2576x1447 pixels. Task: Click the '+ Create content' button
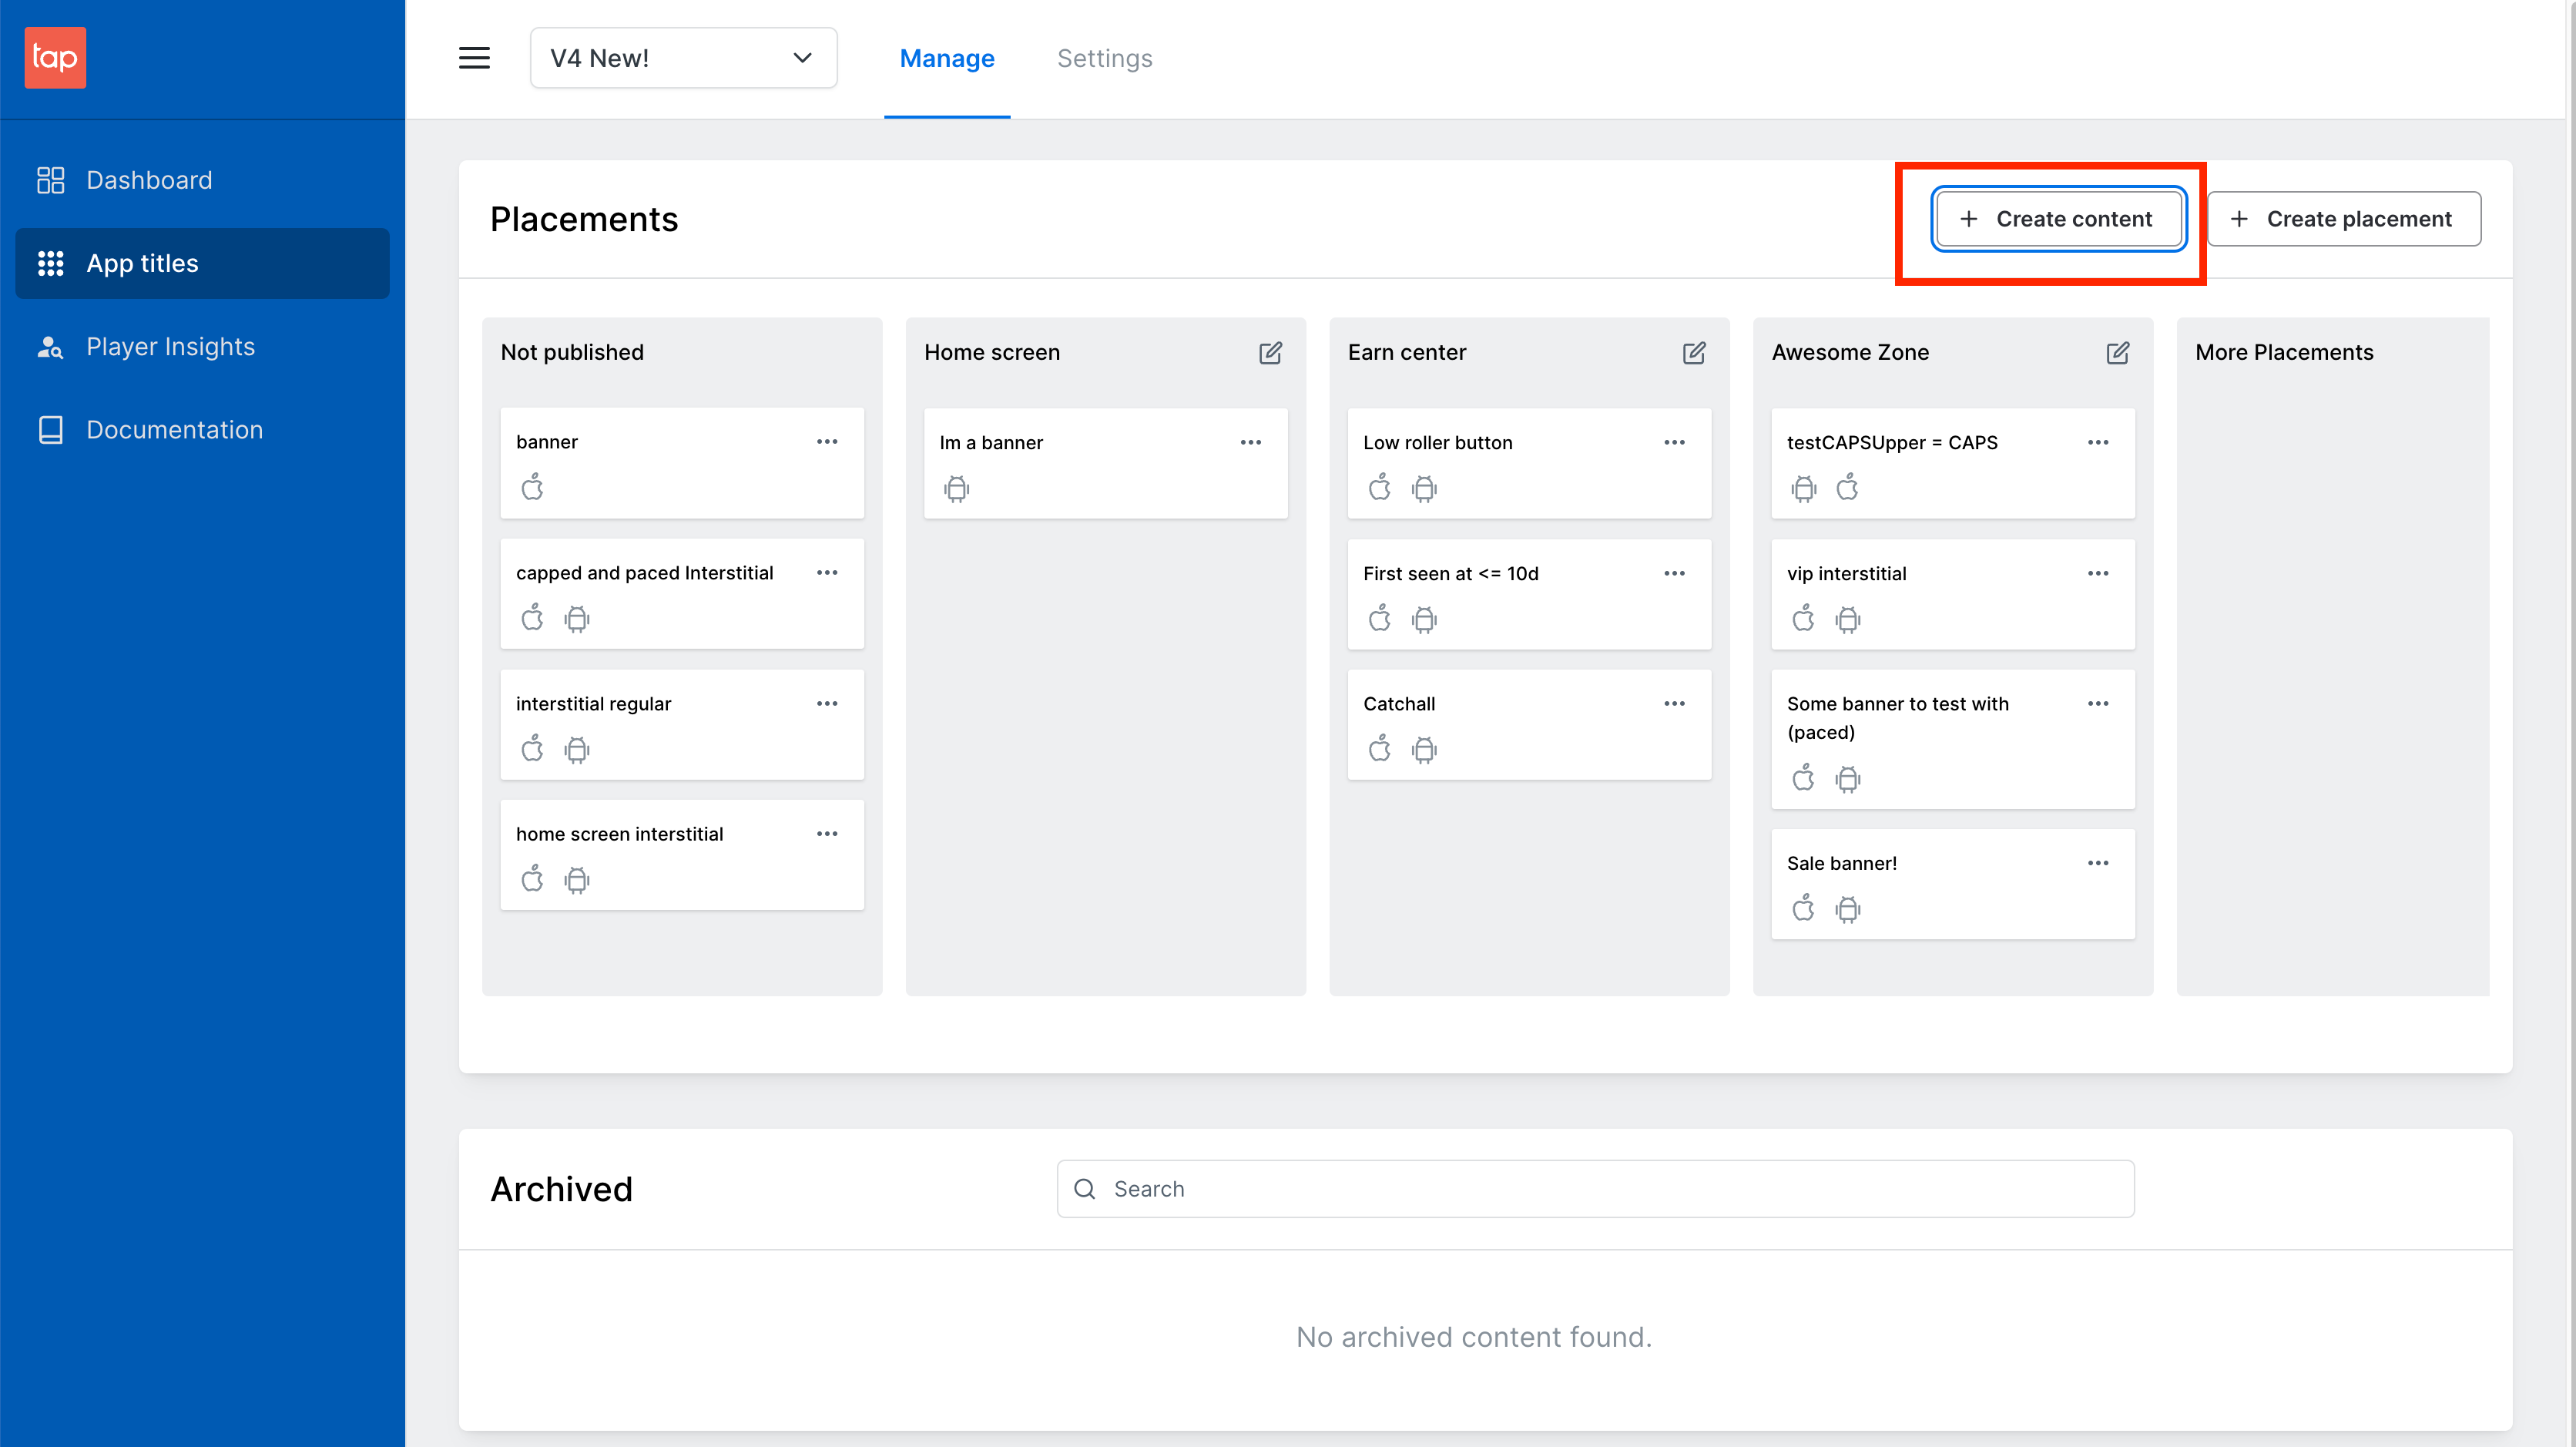click(2058, 217)
